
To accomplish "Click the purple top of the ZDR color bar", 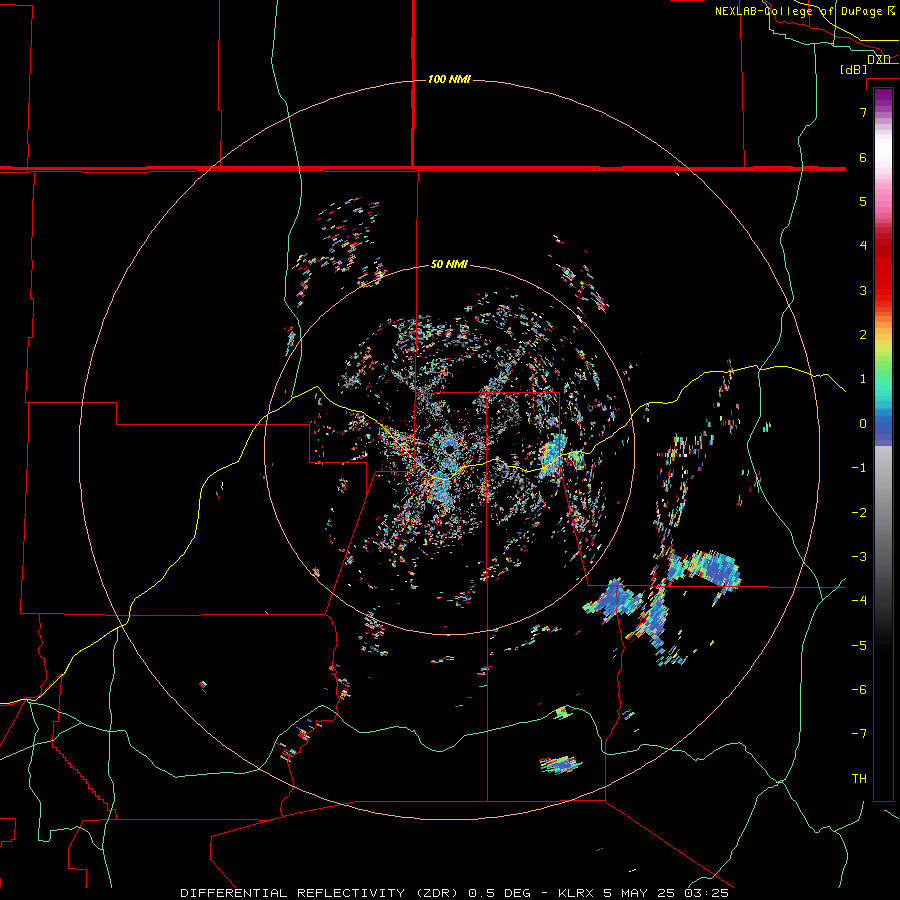I will click(883, 98).
